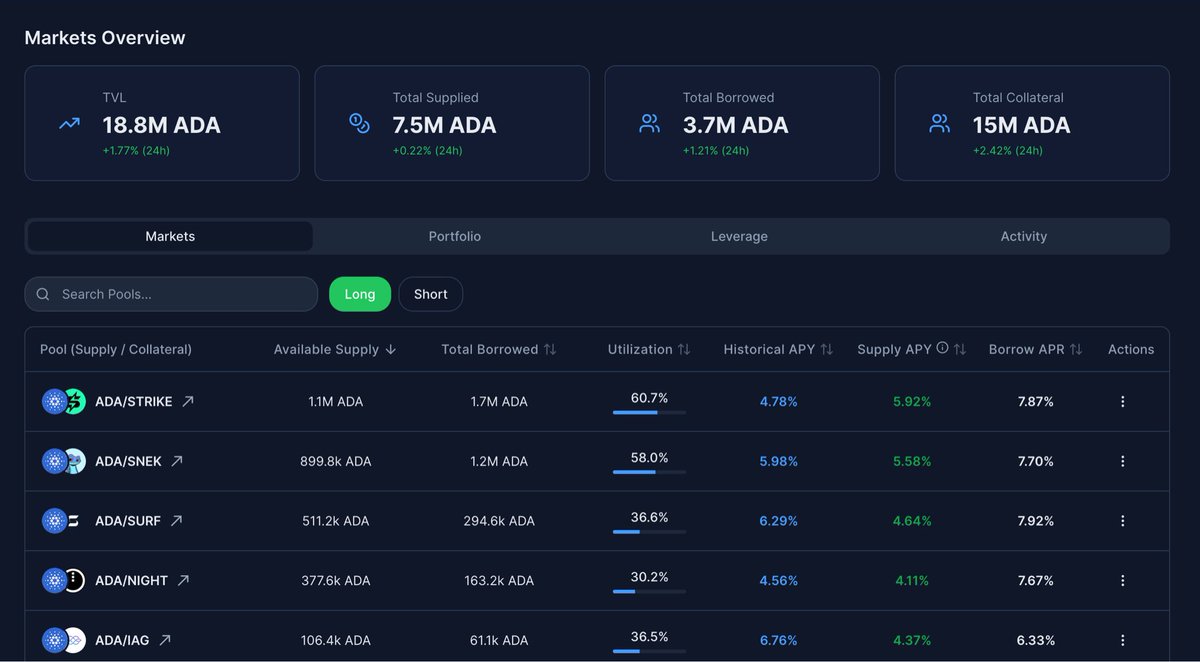
Task: Open actions menu for ADA/NIGHT row
Action: pyautogui.click(x=1122, y=580)
